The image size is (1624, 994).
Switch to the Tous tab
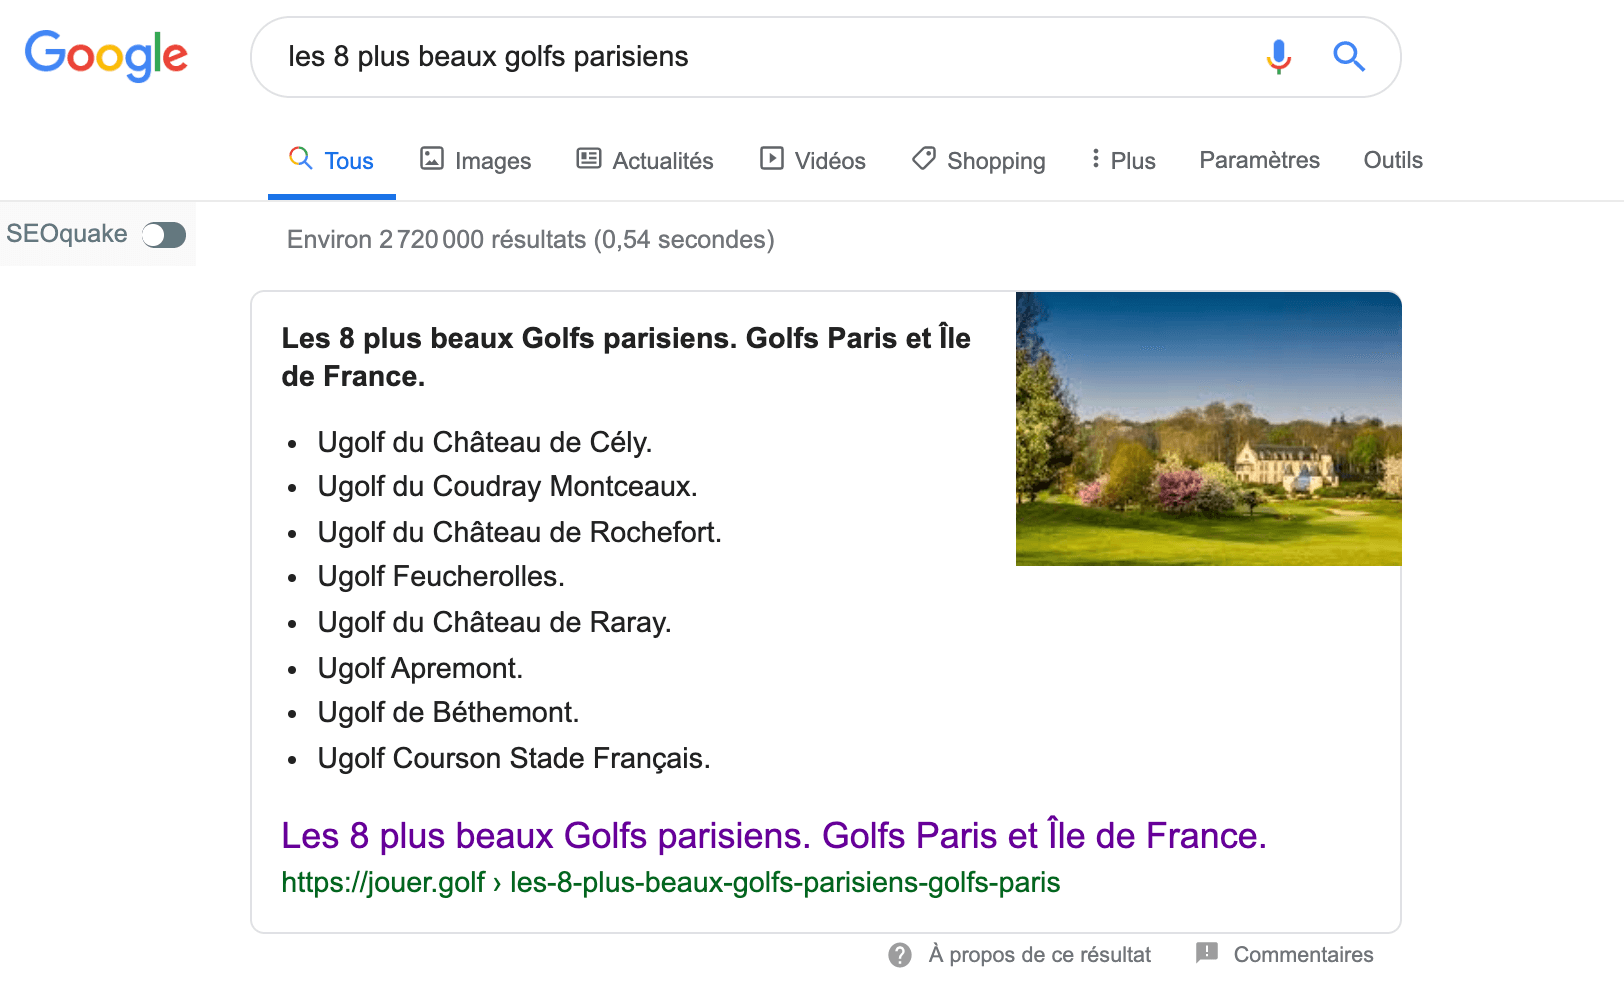click(332, 160)
